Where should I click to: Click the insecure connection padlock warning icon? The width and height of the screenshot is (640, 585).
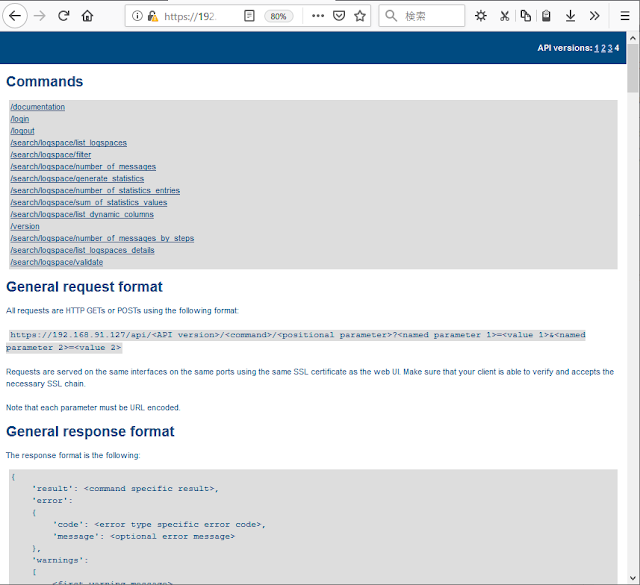pyautogui.click(x=153, y=16)
